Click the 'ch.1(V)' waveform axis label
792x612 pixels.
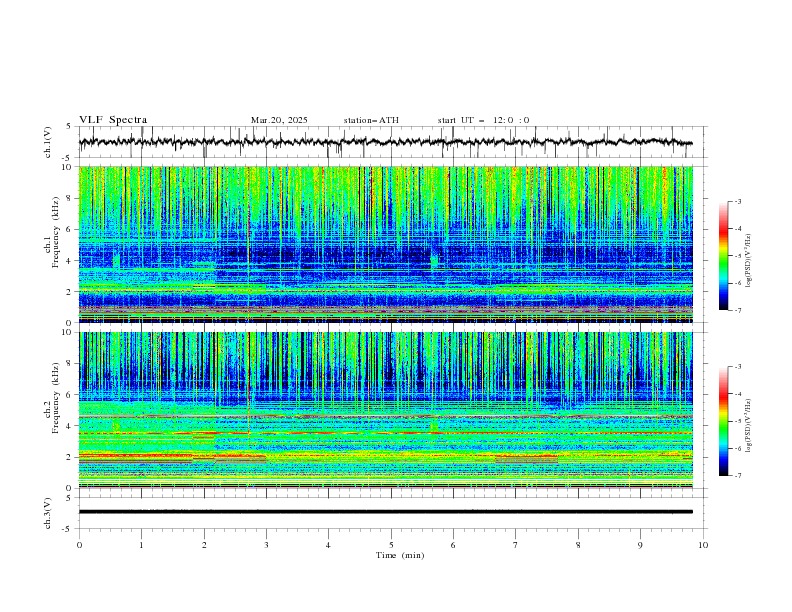coord(48,142)
